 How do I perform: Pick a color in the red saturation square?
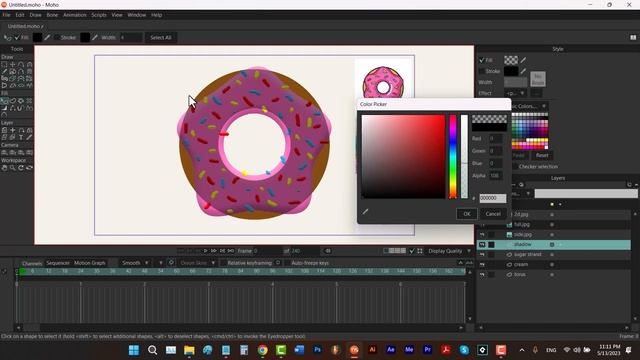tap(403, 157)
